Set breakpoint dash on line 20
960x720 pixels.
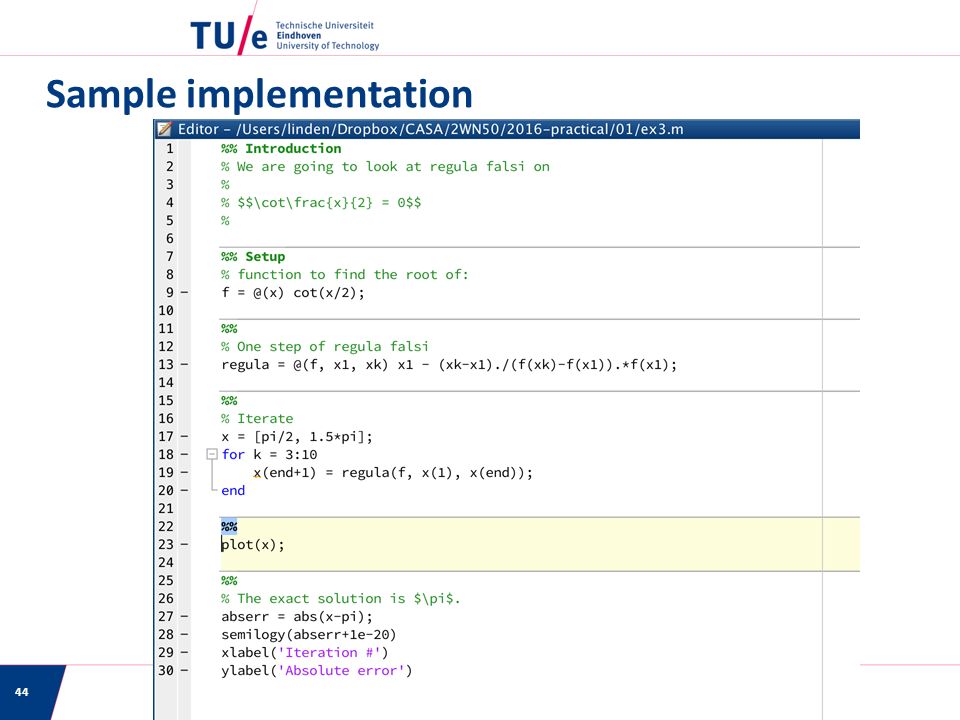point(184,490)
